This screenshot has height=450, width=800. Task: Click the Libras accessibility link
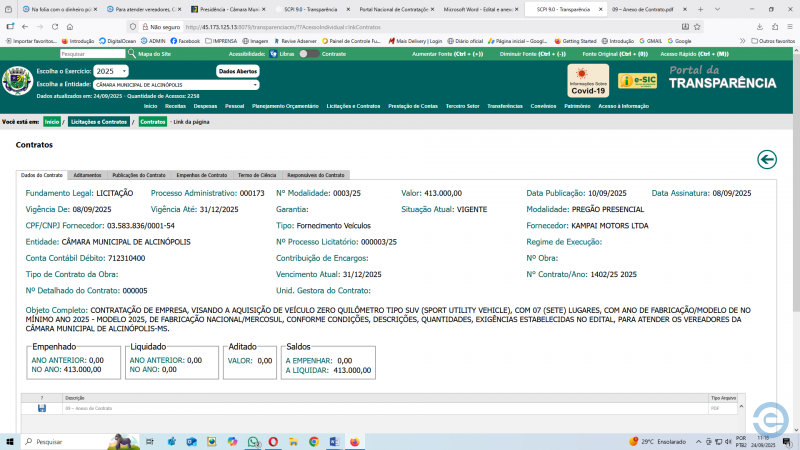coord(282,54)
